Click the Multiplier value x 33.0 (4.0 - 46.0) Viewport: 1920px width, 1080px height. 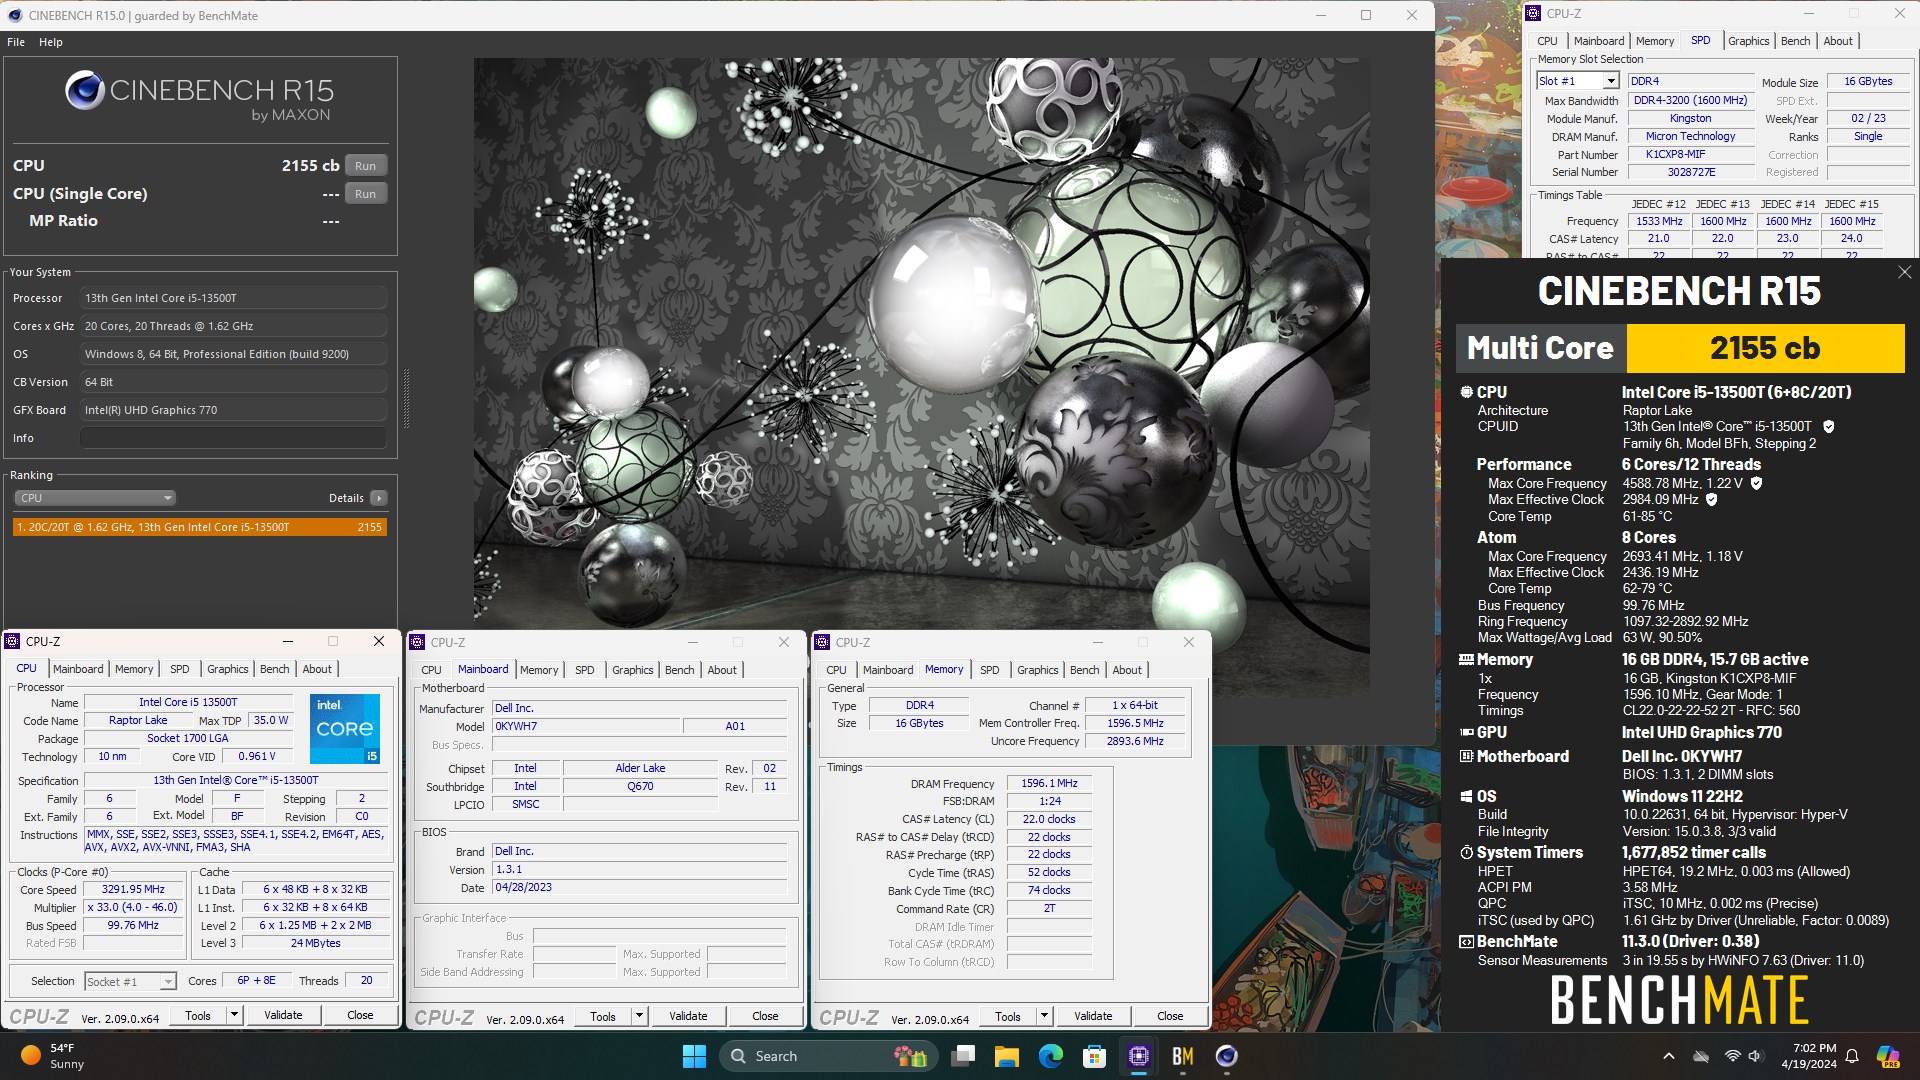133,908
